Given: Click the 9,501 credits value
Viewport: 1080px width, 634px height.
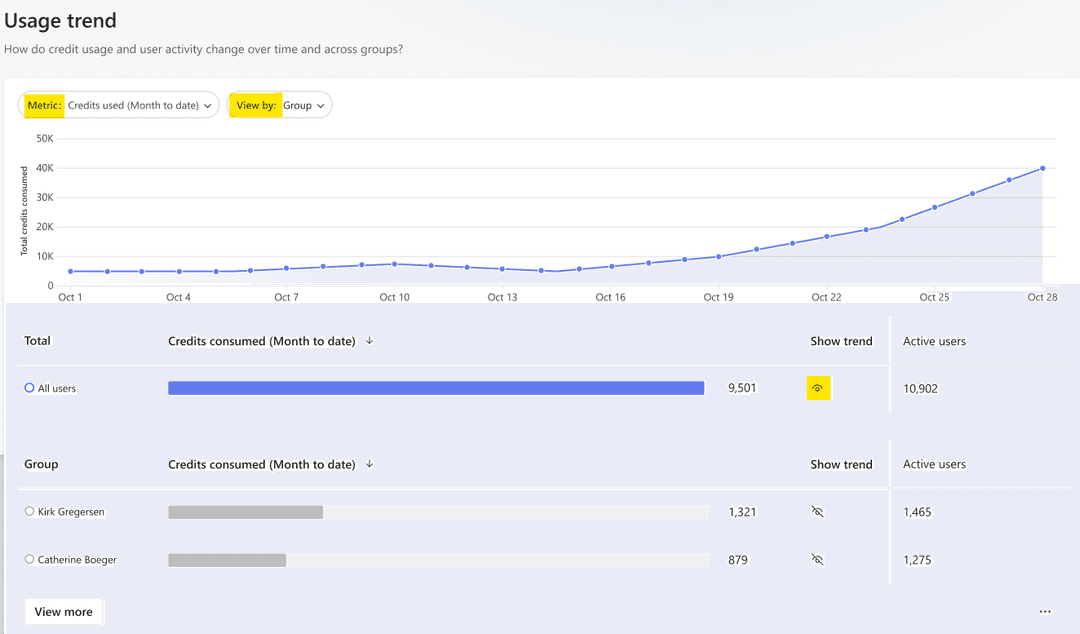Looking at the screenshot, I should click(x=742, y=388).
